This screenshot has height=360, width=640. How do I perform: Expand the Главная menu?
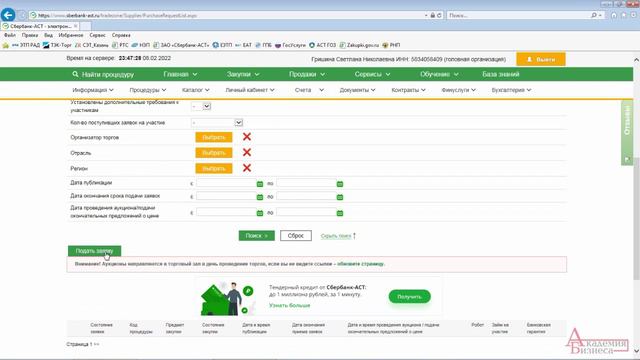pos(180,74)
